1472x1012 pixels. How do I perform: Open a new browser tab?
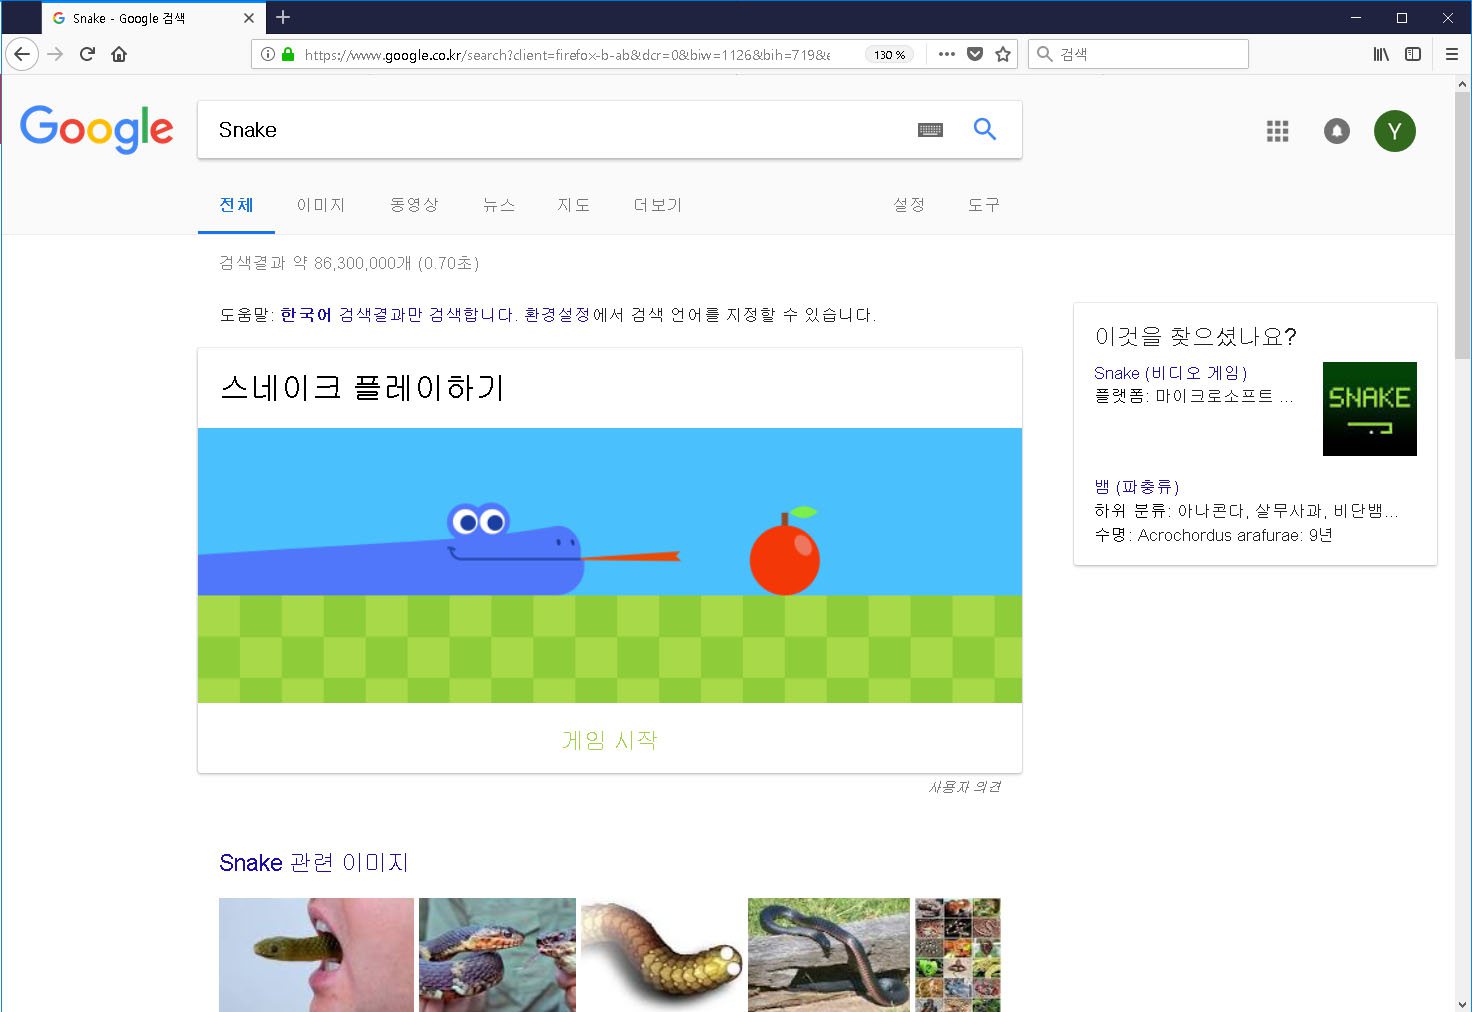283,17
